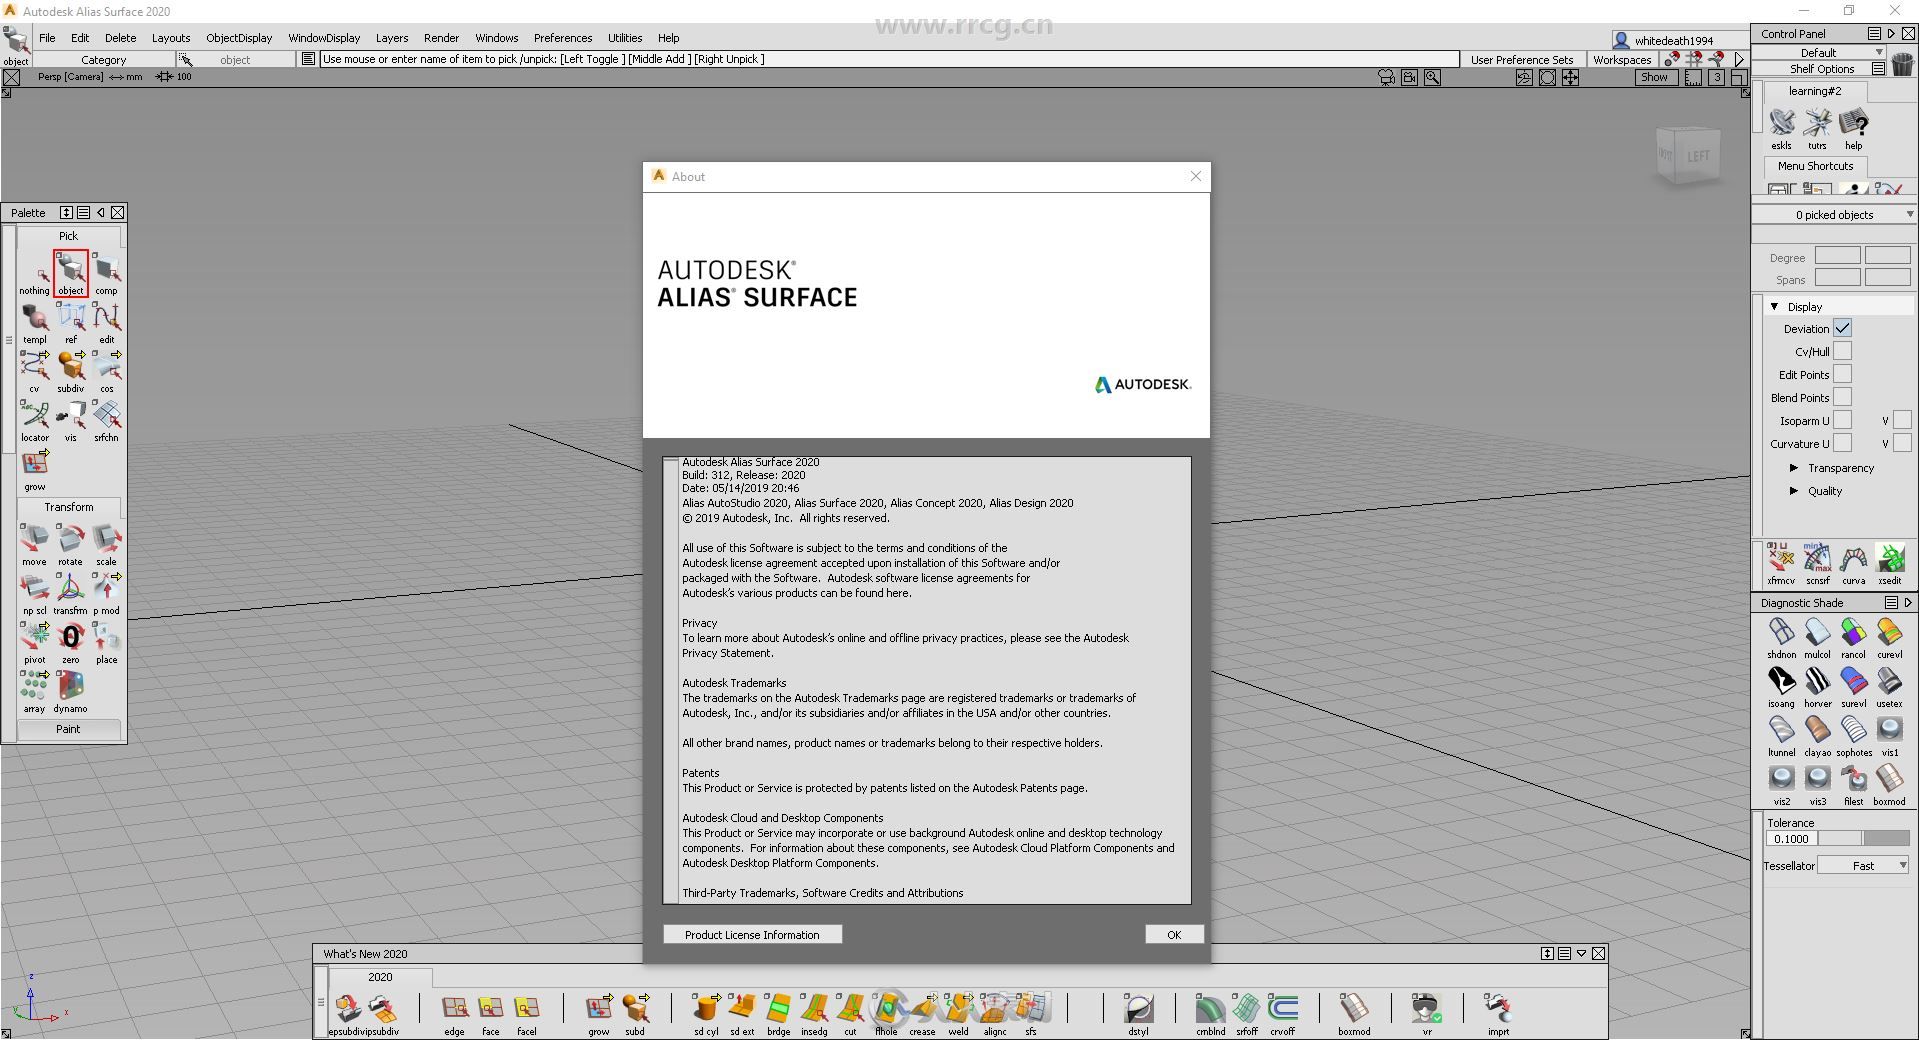Enable the Curvature U checkbox
This screenshot has width=1919, height=1040.
click(1842, 443)
